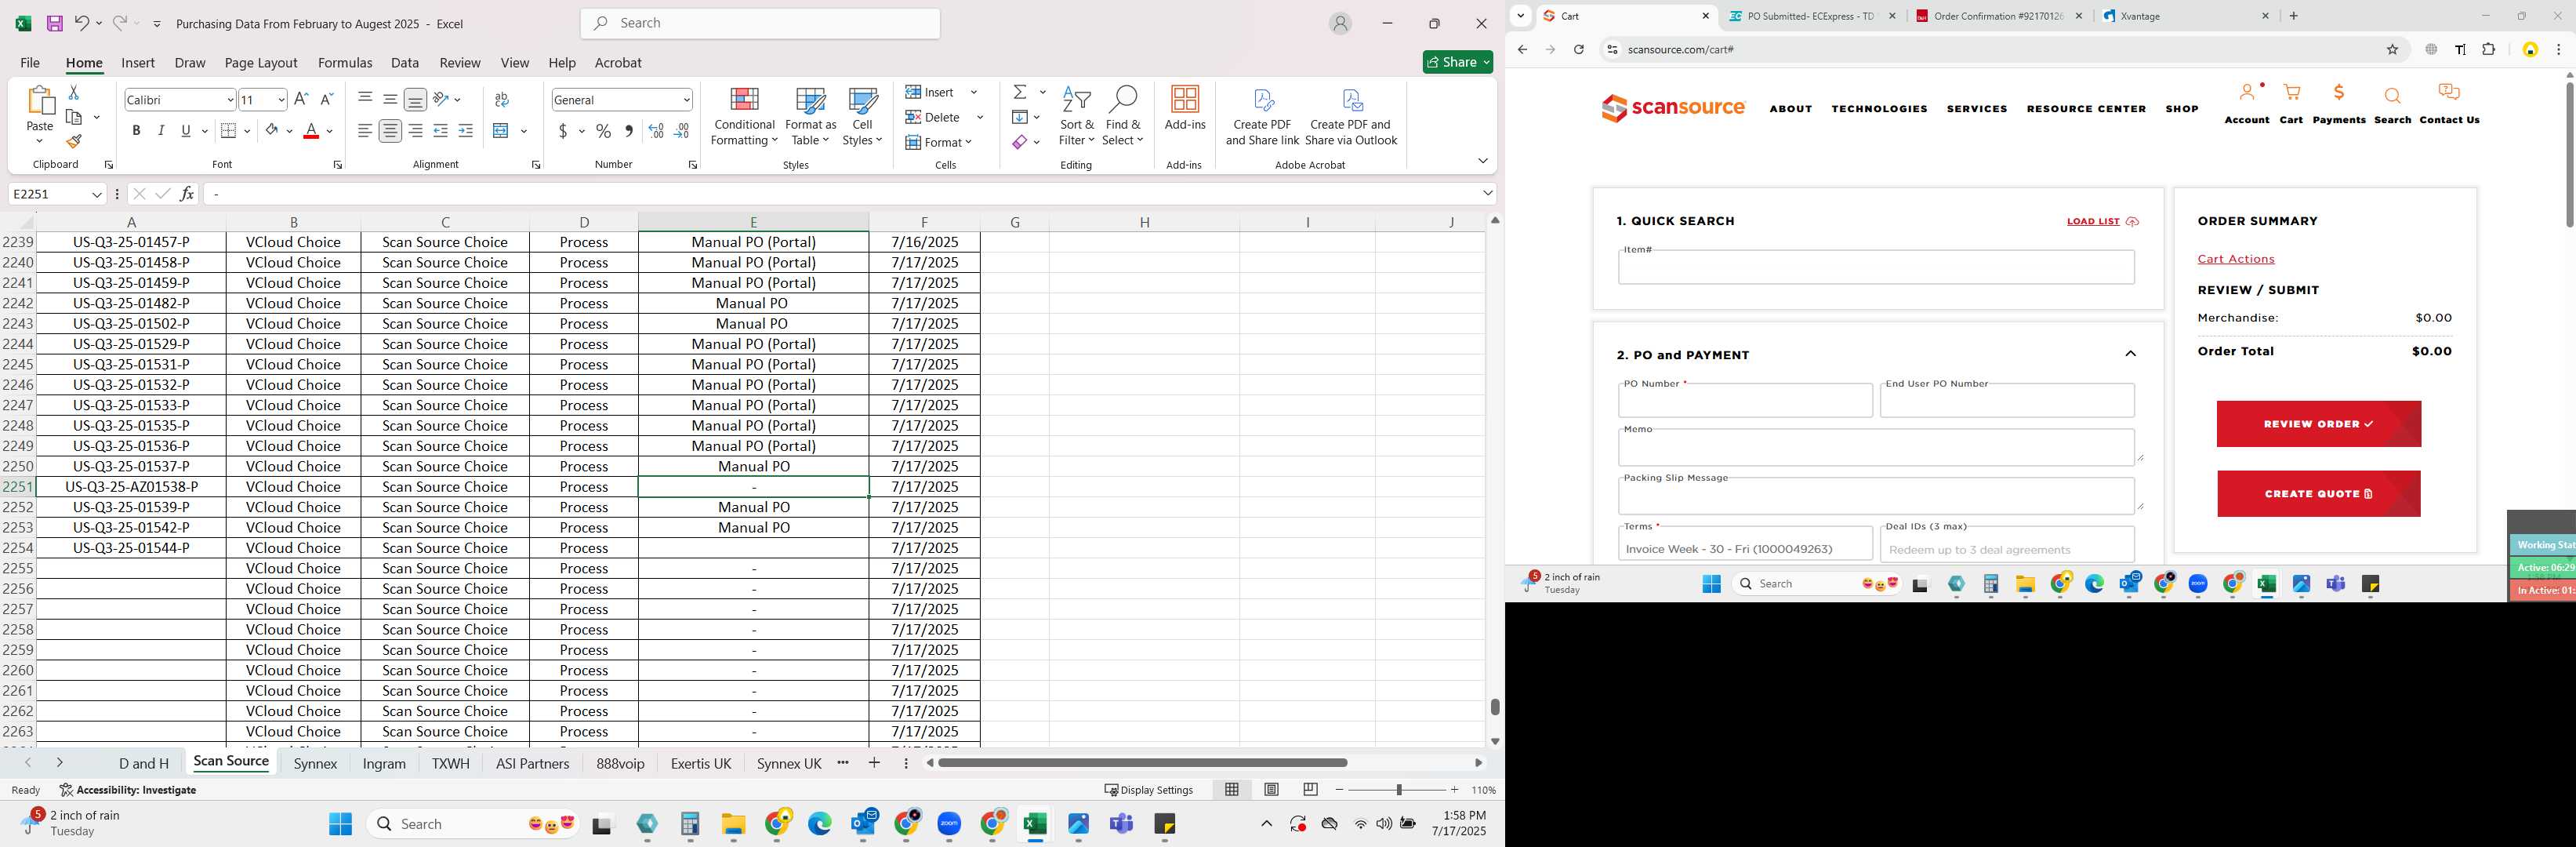
Task: Toggle Italic formatting
Action: pos(161,131)
